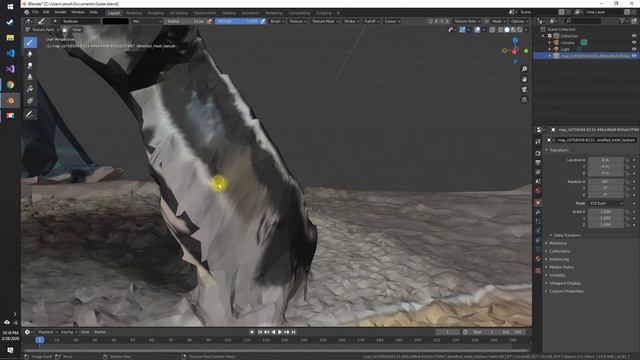Select the Annotate tool in the toolbar

[30, 115]
